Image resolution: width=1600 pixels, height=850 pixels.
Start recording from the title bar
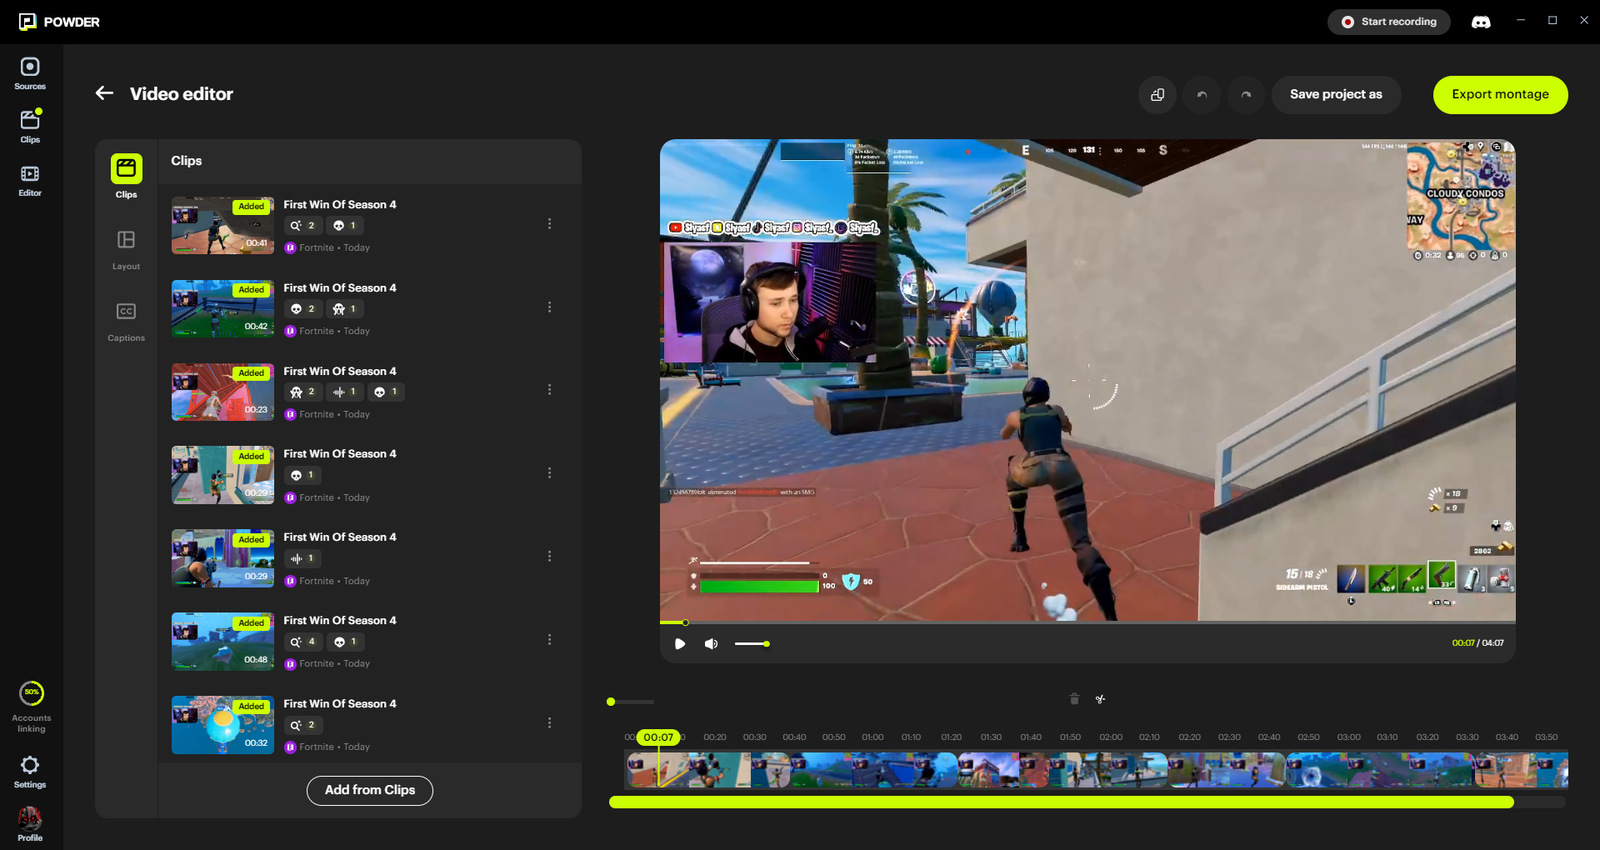tap(1388, 22)
